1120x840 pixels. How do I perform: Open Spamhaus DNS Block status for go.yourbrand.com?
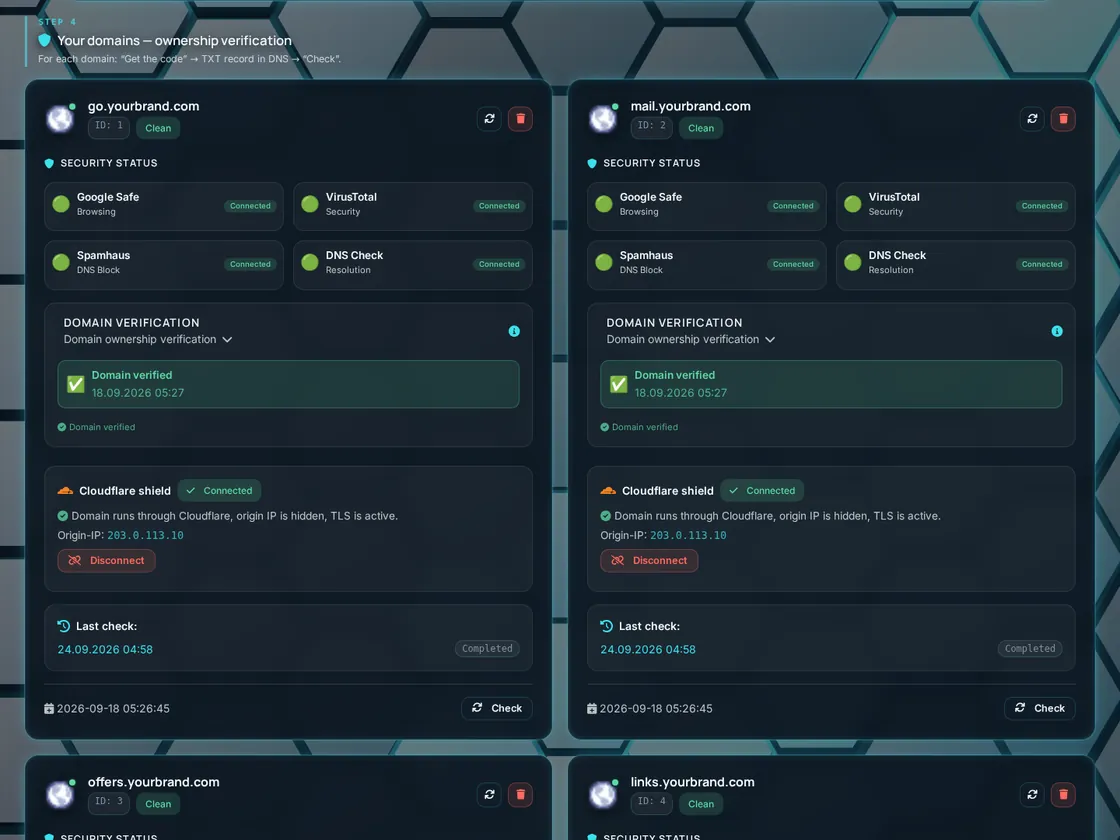(164, 264)
